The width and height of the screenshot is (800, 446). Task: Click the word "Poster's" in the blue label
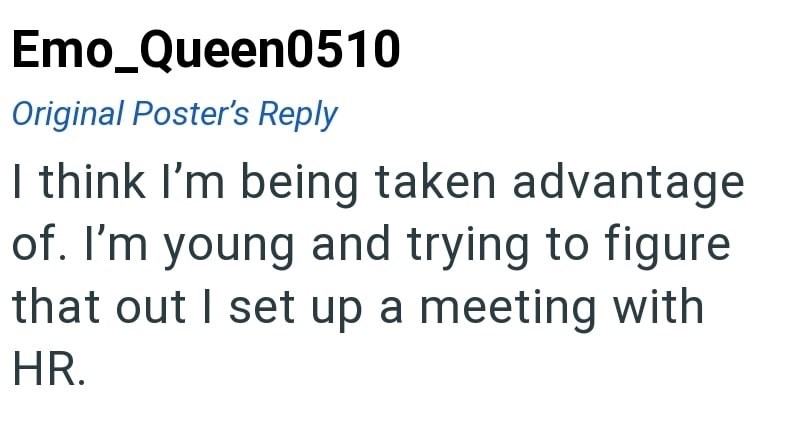[x=190, y=114]
